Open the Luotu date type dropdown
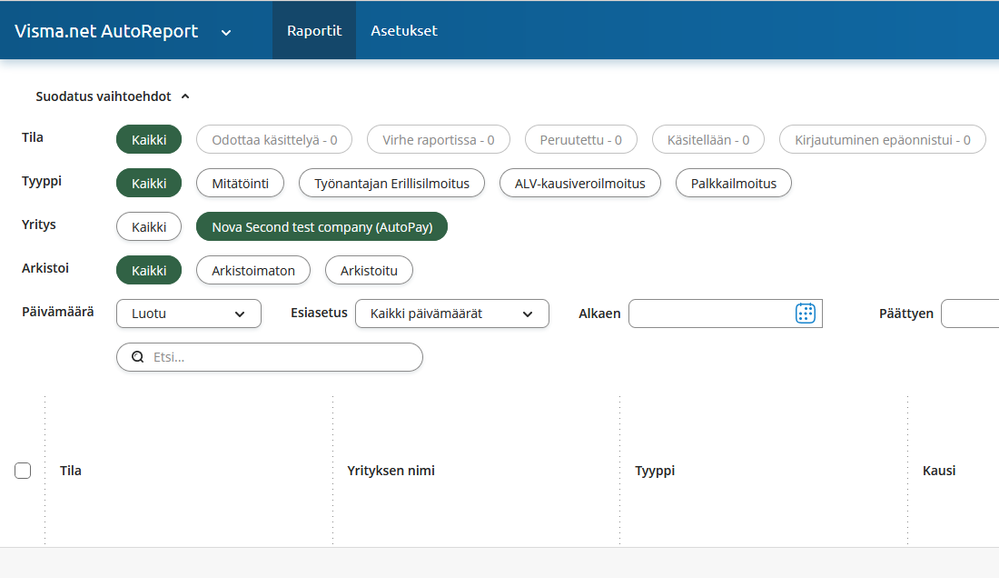This screenshot has width=999, height=578. point(189,314)
